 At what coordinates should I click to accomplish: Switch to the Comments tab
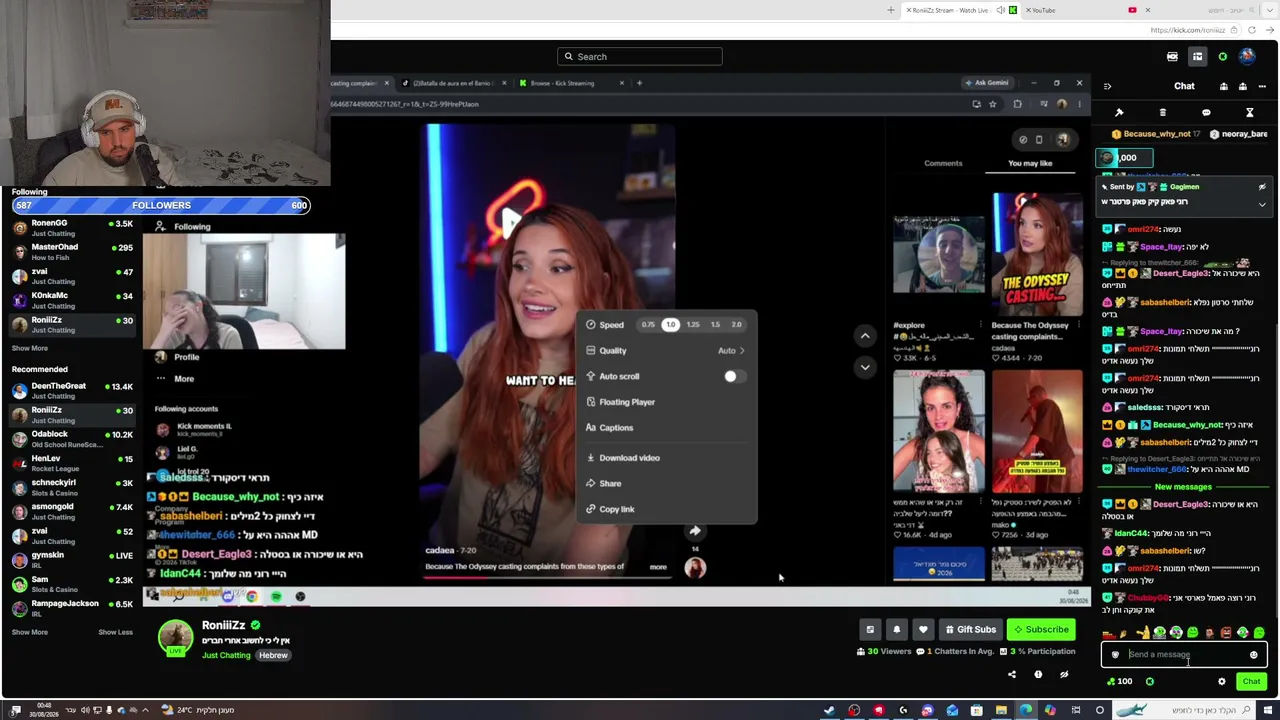point(943,163)
